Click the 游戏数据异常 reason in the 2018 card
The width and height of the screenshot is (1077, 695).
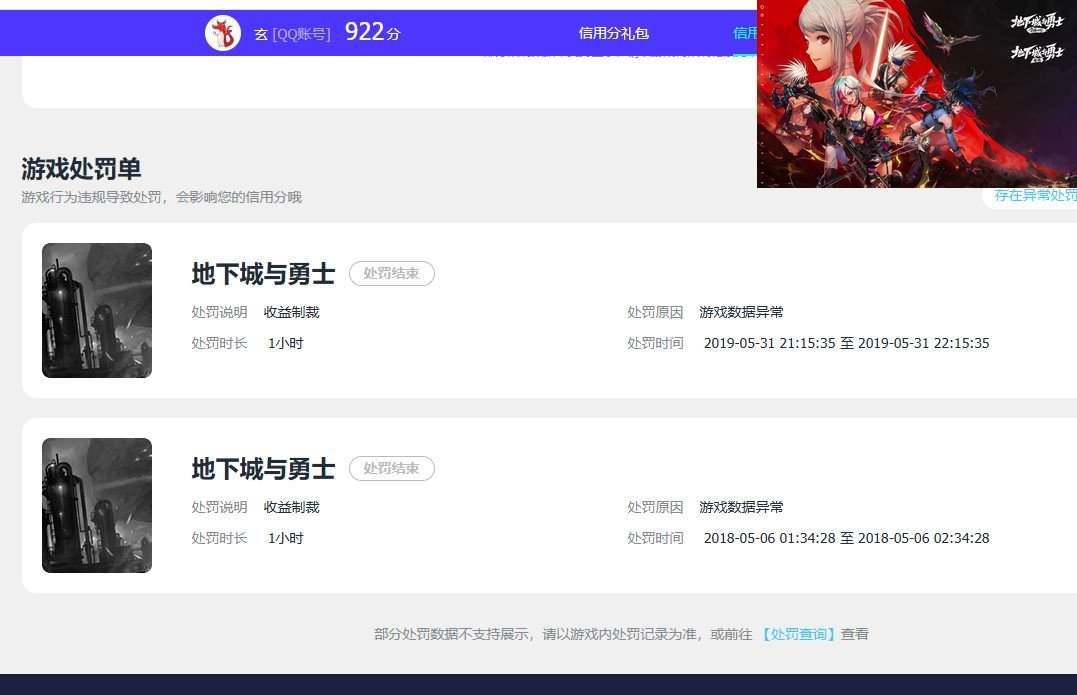(741, 508)
